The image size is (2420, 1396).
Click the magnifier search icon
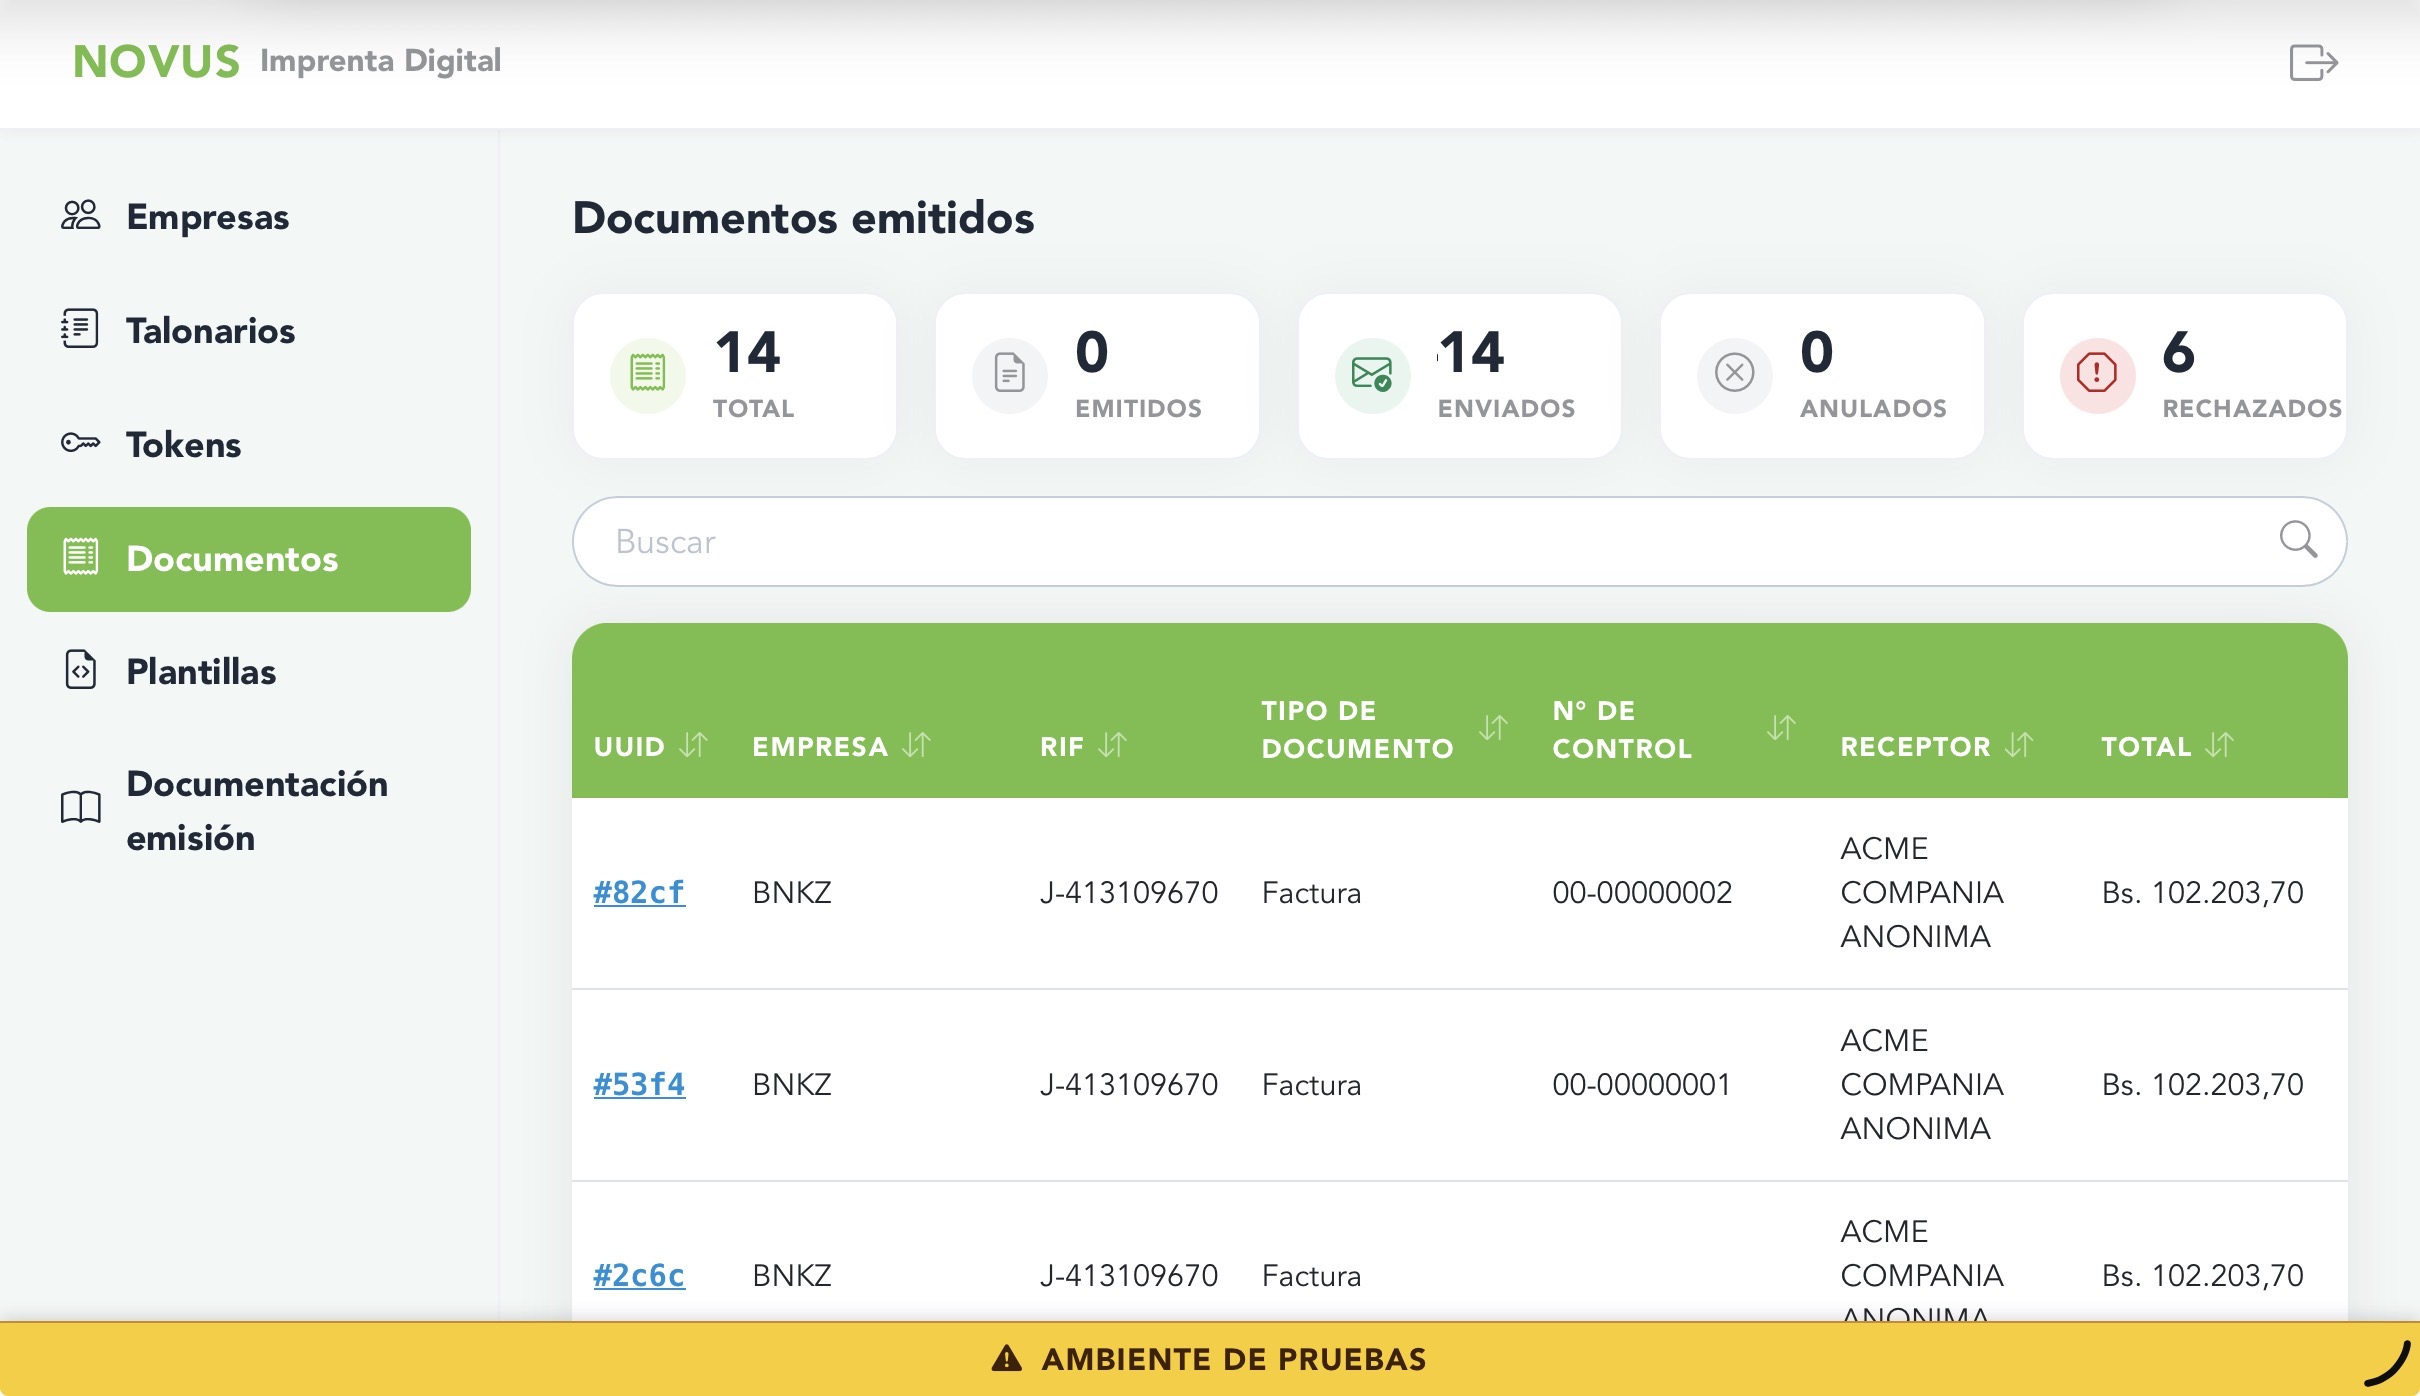pyautogui.click(x=2298, y=540)
